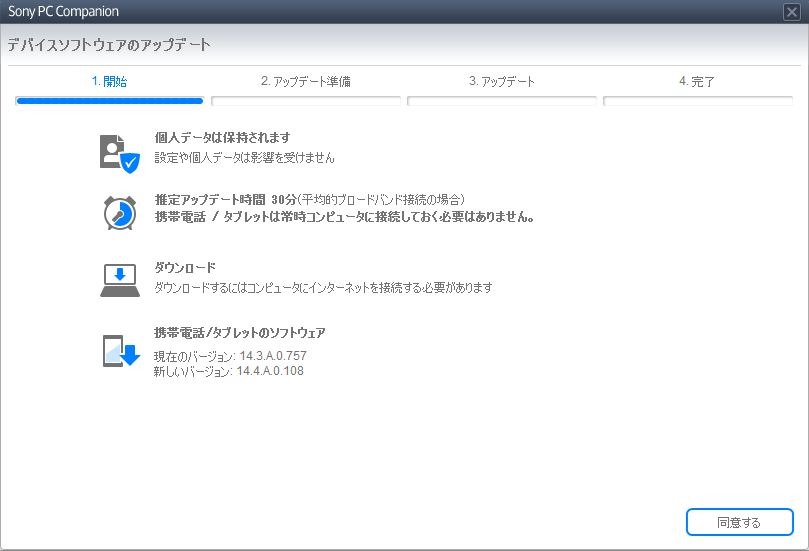
Task: Click the laptop download icon
Action: 120,280
